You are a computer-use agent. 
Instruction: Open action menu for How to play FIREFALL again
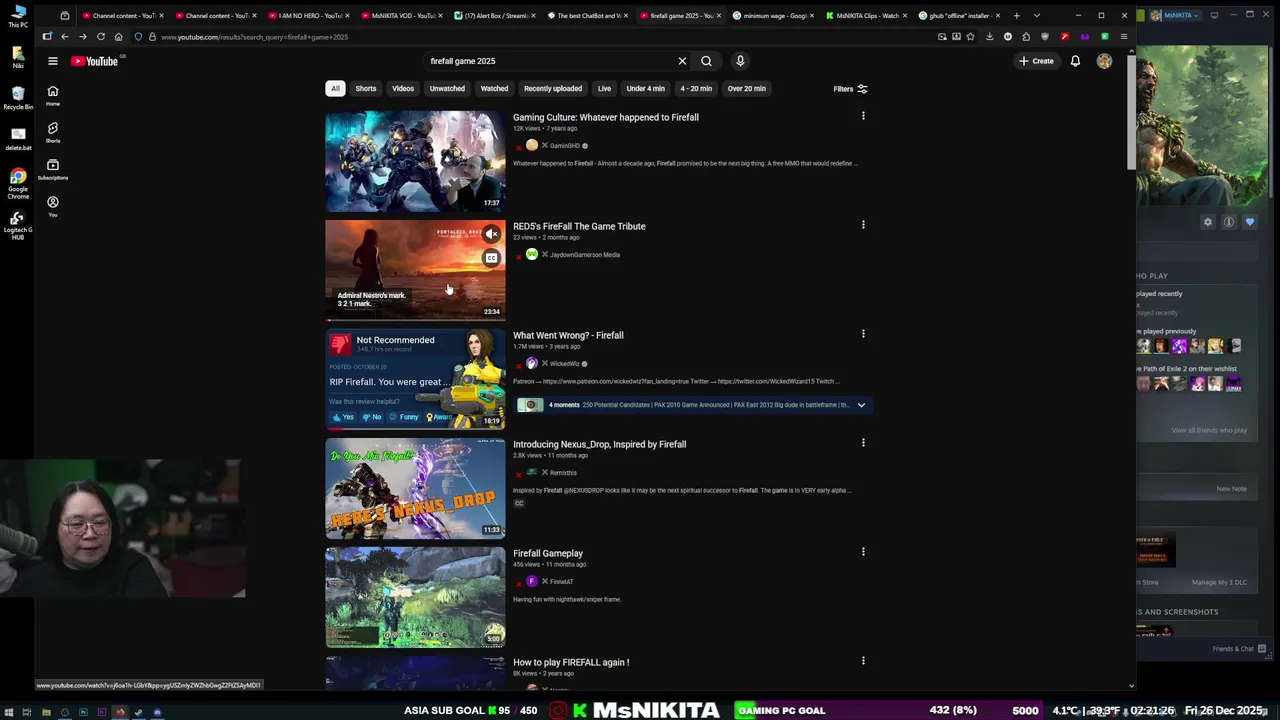(x=863, y=661)
